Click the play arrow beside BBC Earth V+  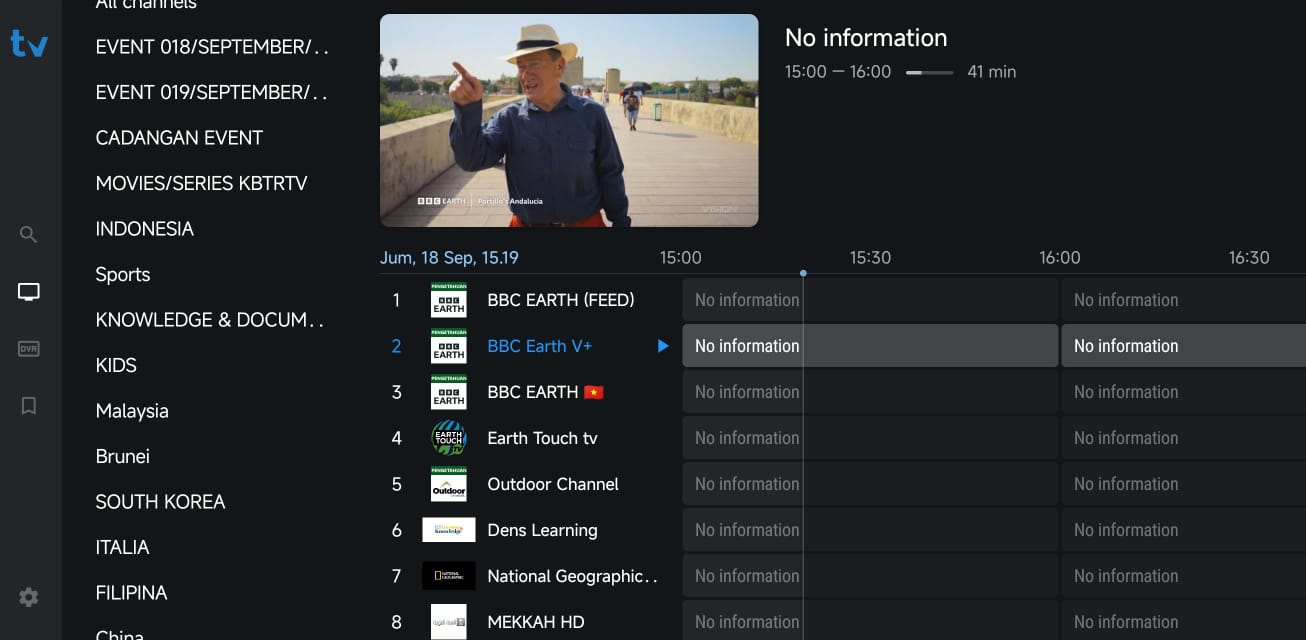coord(662,346)
